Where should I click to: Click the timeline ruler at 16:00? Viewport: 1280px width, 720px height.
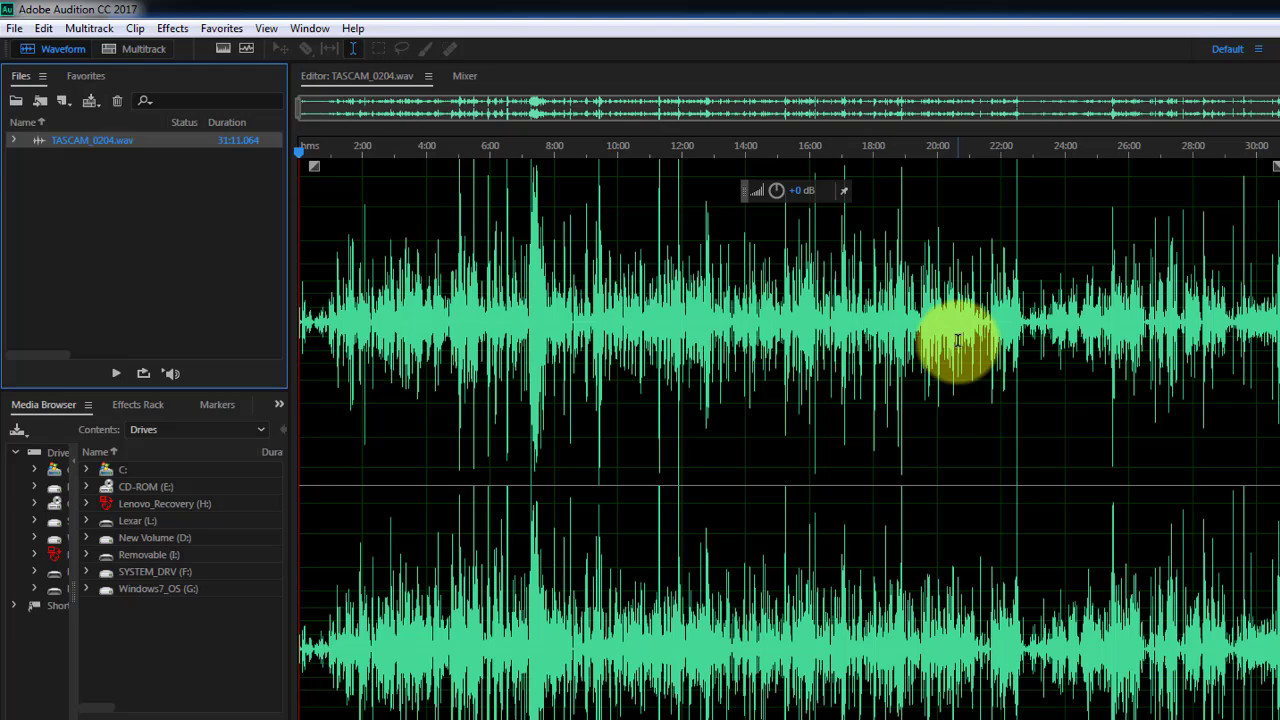[x=810, y=146]
